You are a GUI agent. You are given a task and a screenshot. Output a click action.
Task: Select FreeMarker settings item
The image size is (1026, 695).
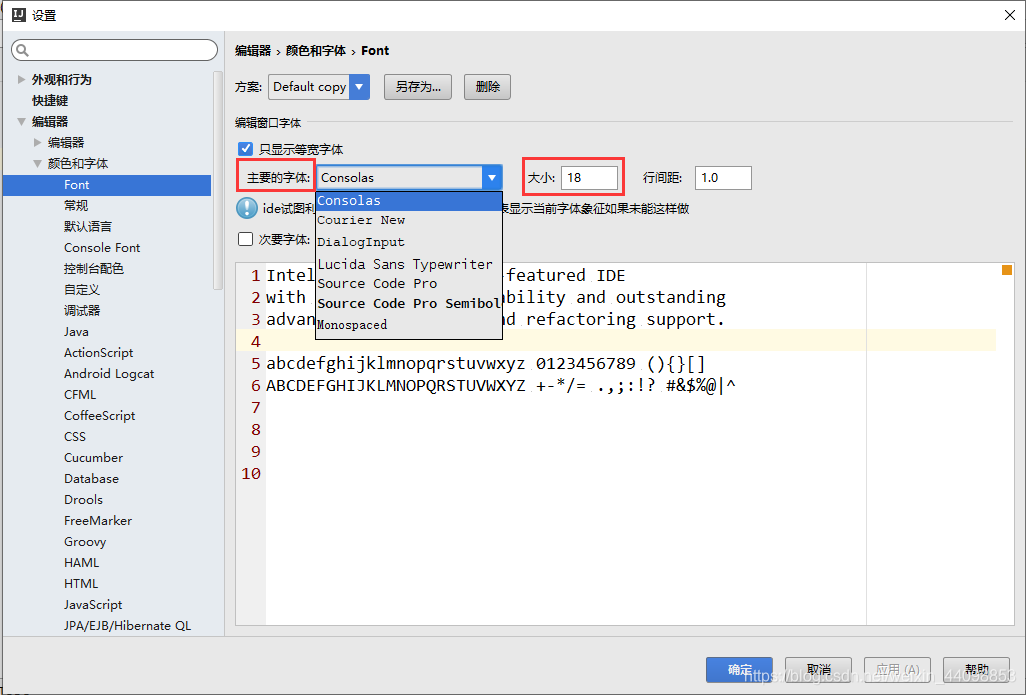(x=97, y=520)
